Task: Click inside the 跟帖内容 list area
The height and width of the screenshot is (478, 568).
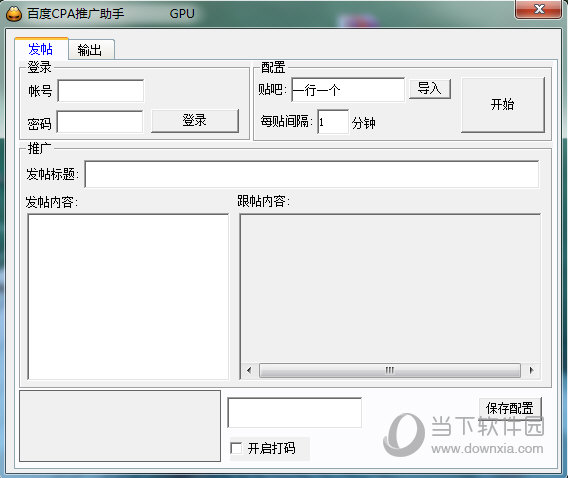Action: 390,289
